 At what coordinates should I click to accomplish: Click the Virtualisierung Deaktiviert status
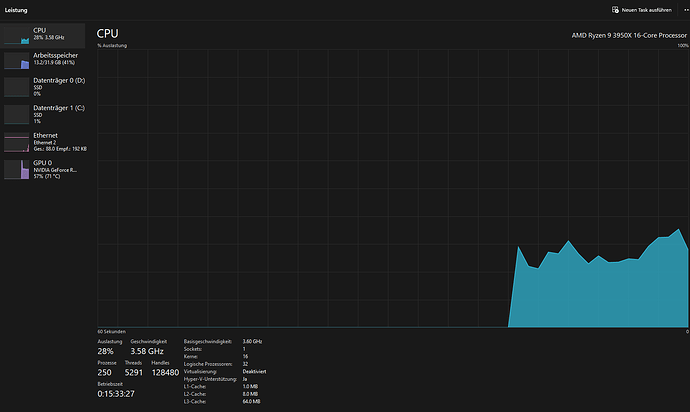point(253,371)
